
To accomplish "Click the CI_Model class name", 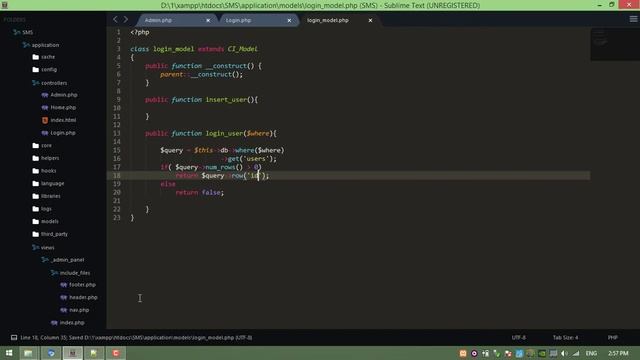I will point(242,49).
